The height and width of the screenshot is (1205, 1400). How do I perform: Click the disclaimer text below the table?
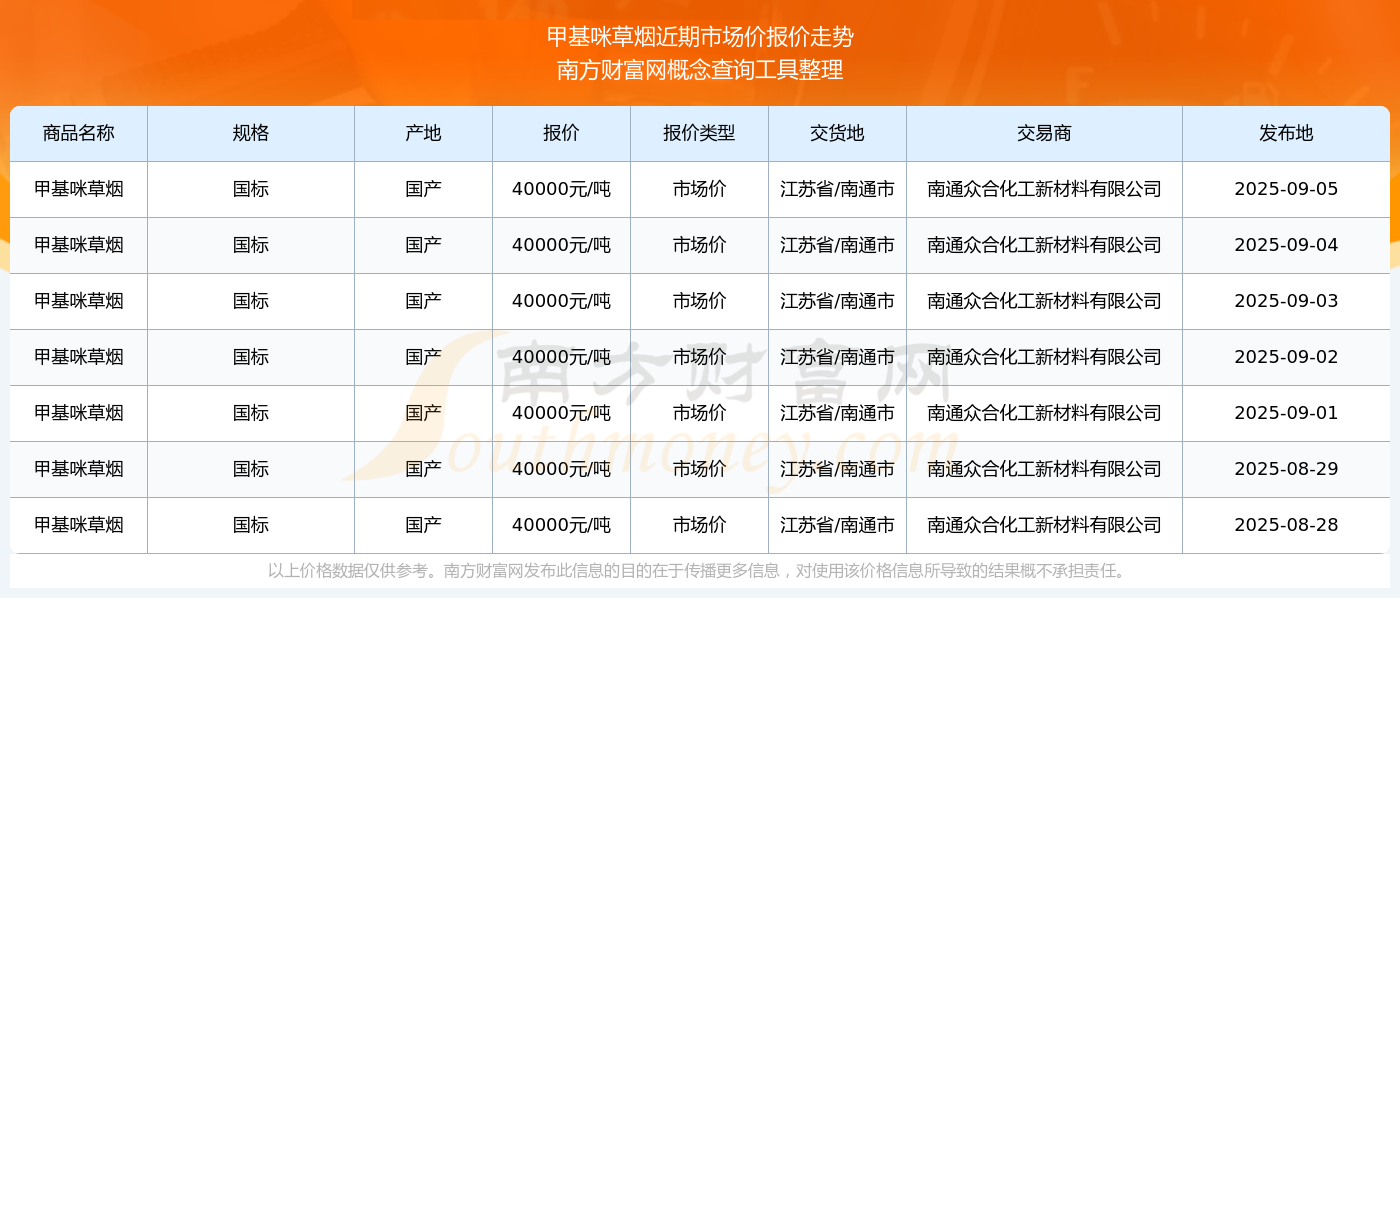[x=699, y=571]
